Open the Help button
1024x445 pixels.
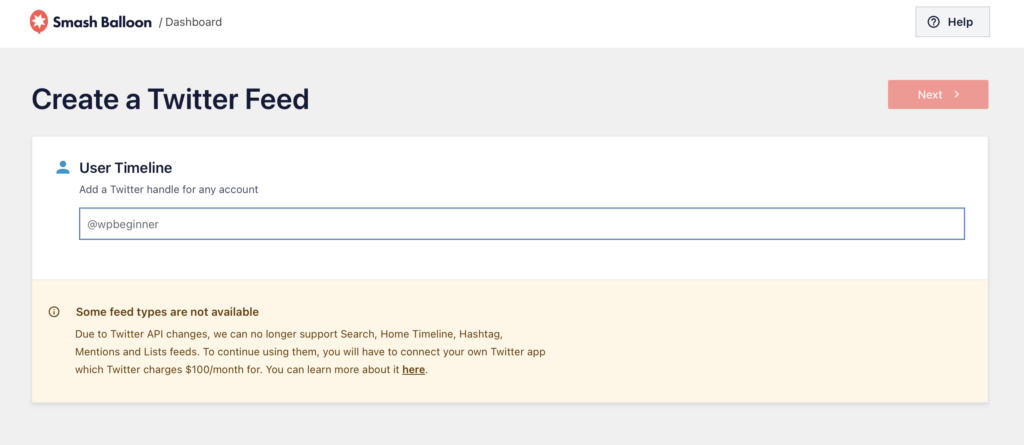tap(952, 22)
